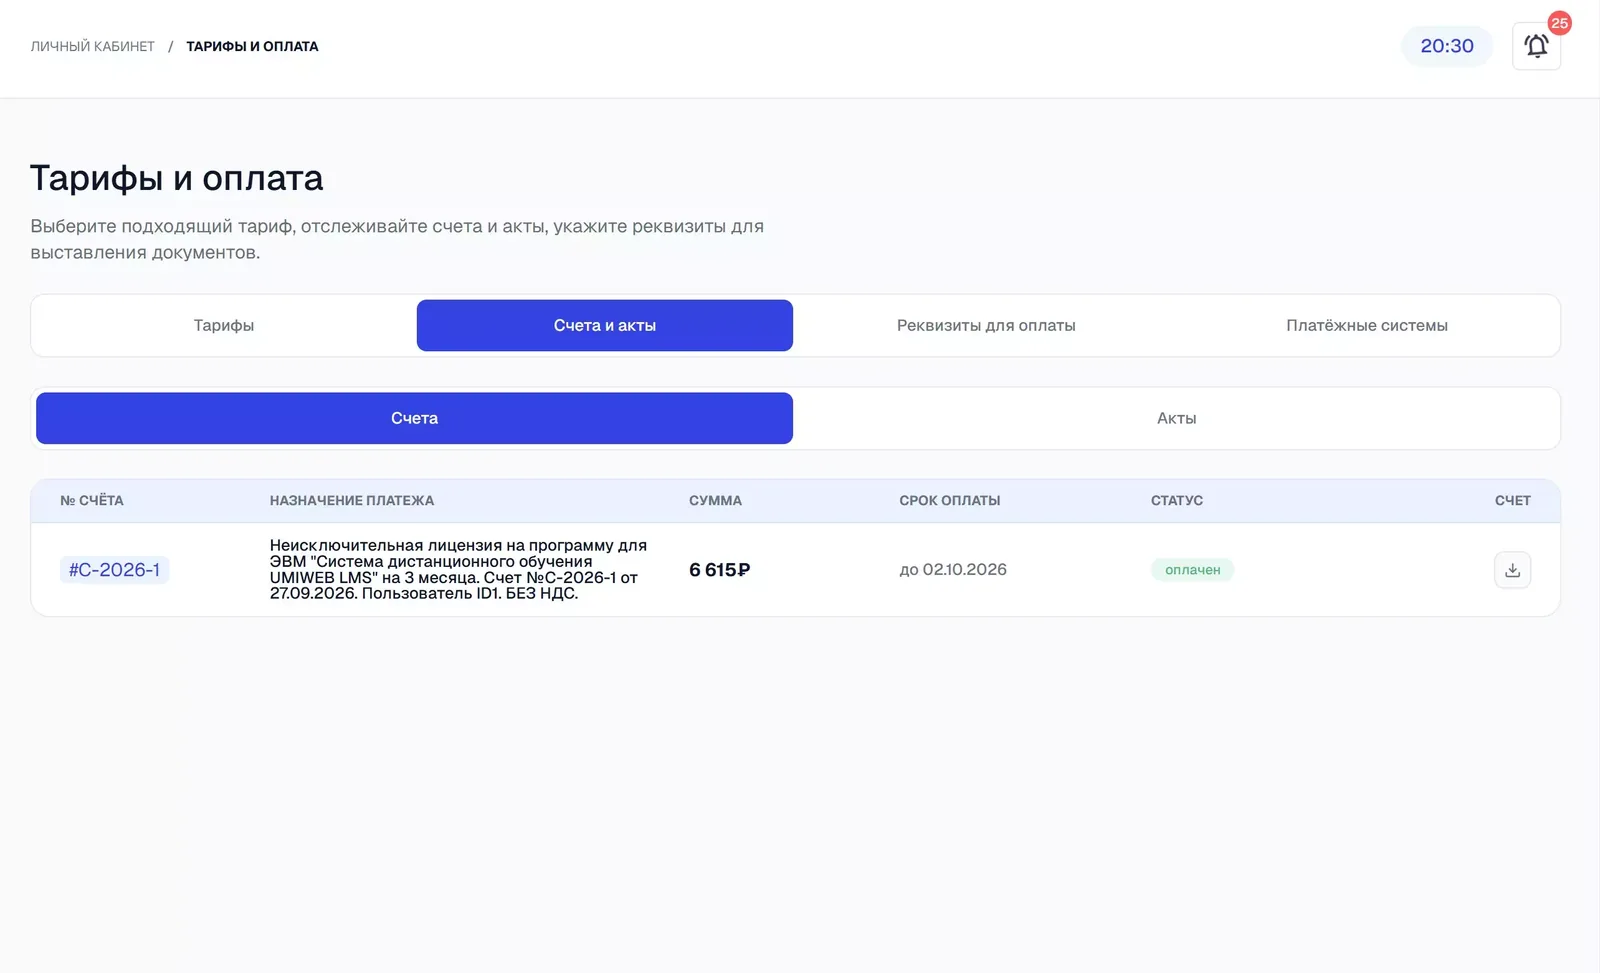Click the Срок оплаты column header
1600x973 pixels.
point(949,500)
